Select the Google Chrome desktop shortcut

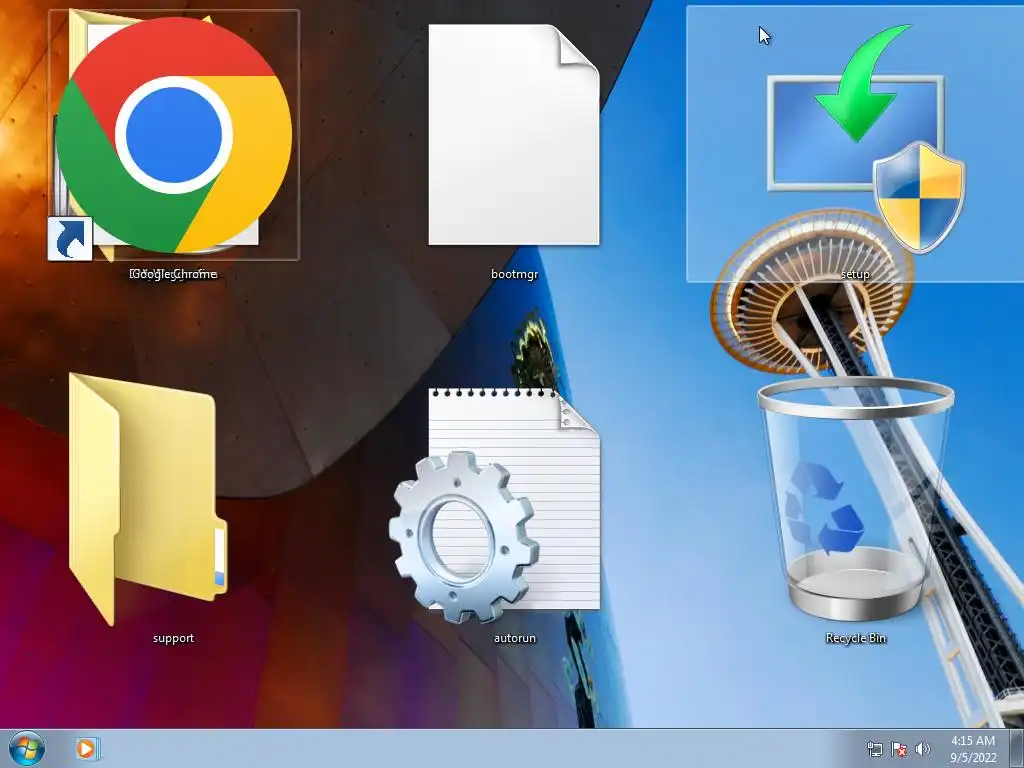(174, 135)
